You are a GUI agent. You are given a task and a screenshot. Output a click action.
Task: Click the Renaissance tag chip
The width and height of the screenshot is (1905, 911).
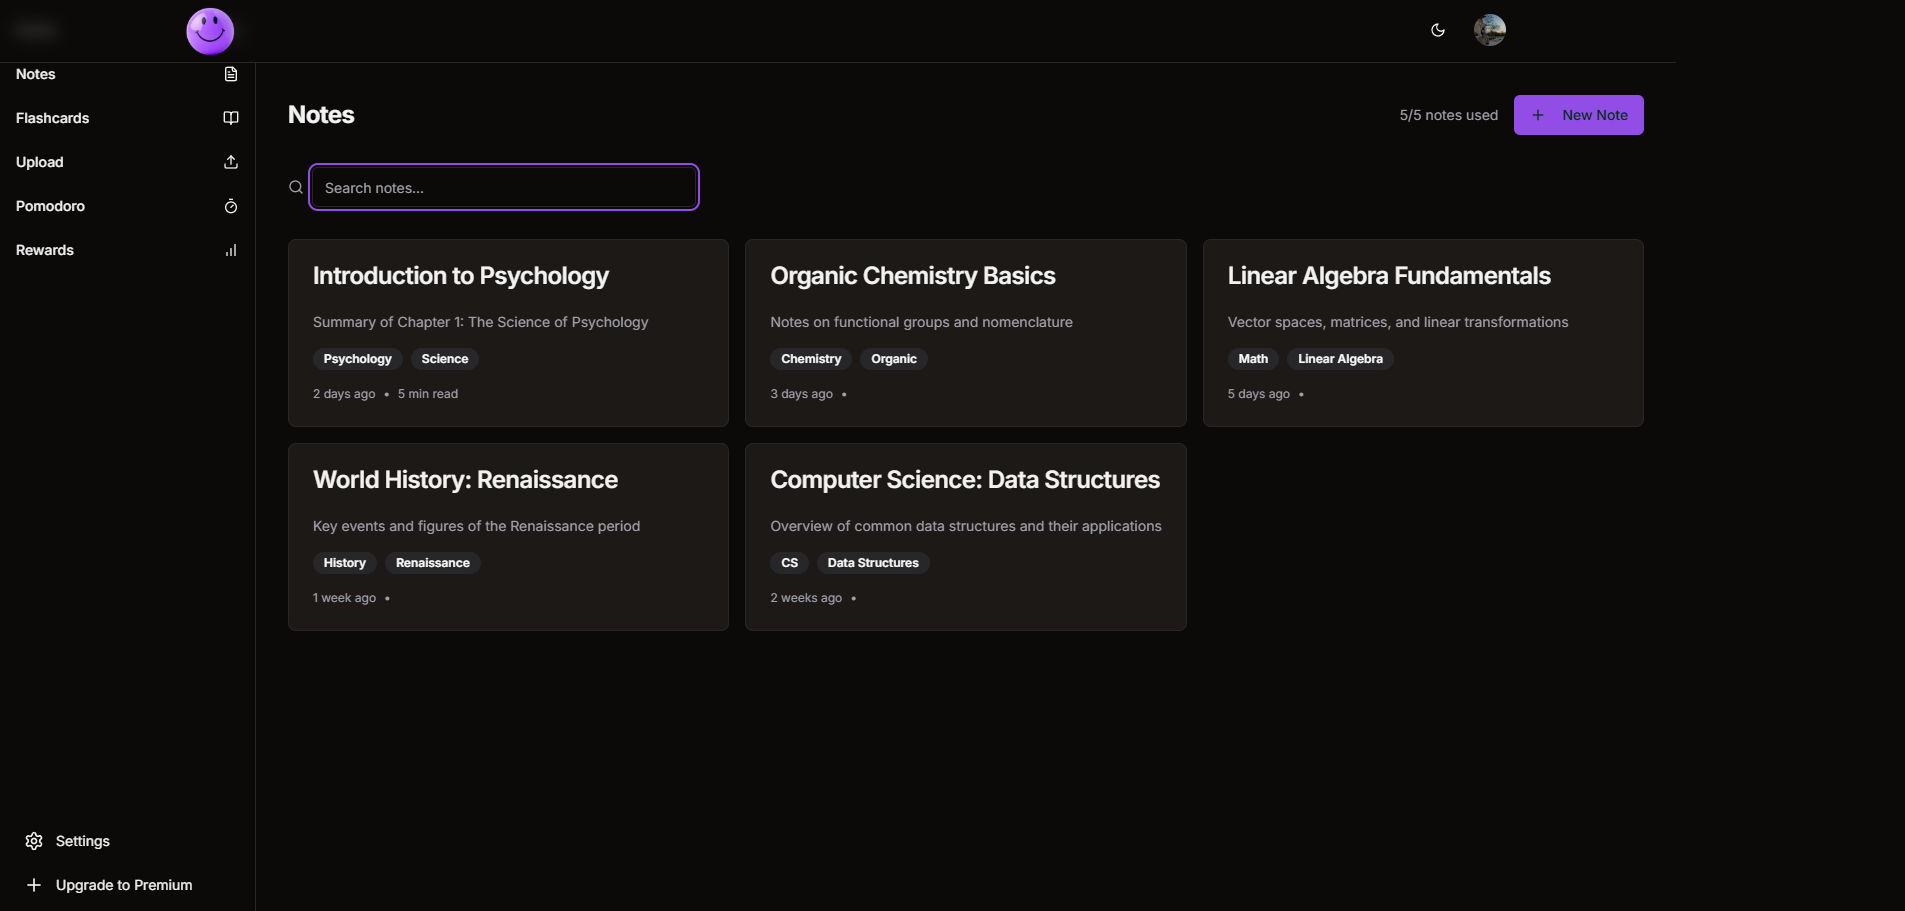coord(432,563)
